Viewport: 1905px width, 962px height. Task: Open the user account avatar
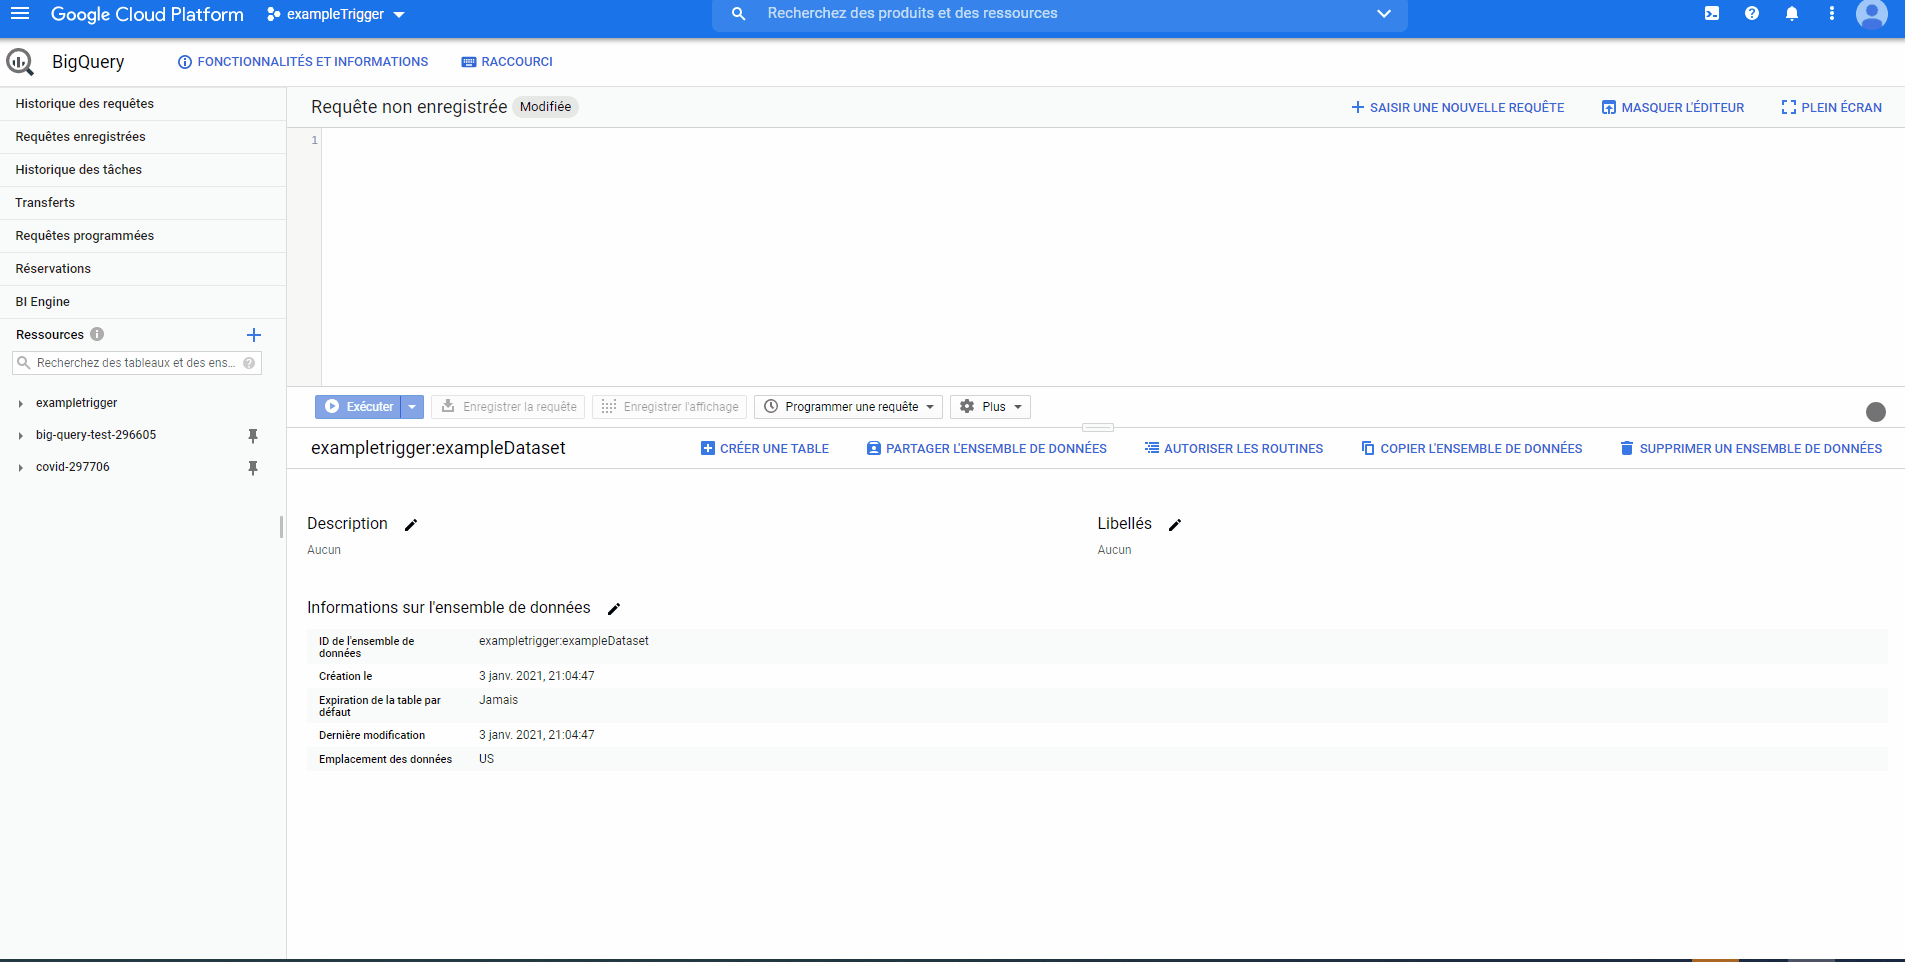coord(1872,14)
